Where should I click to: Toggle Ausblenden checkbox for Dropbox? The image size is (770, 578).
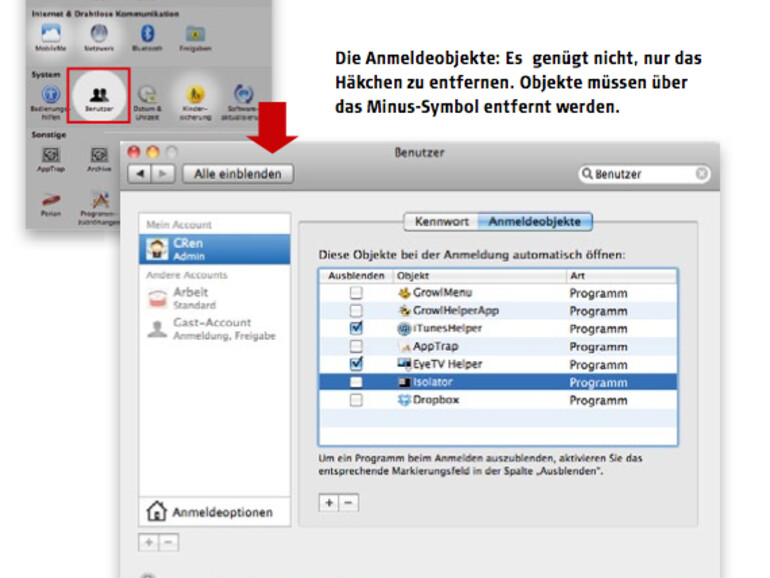pos(356,400)
